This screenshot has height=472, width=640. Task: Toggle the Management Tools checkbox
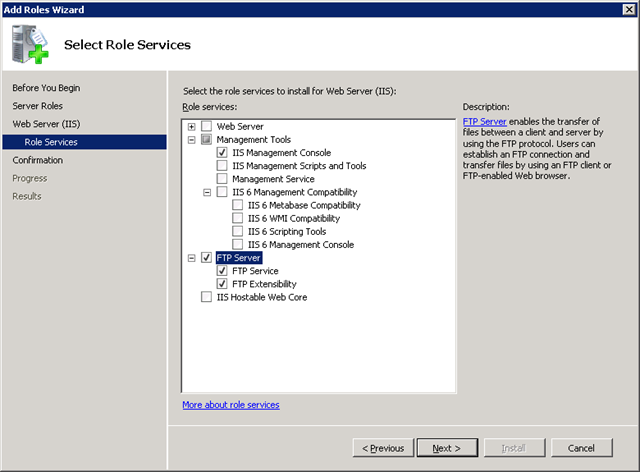coord(207,139)
